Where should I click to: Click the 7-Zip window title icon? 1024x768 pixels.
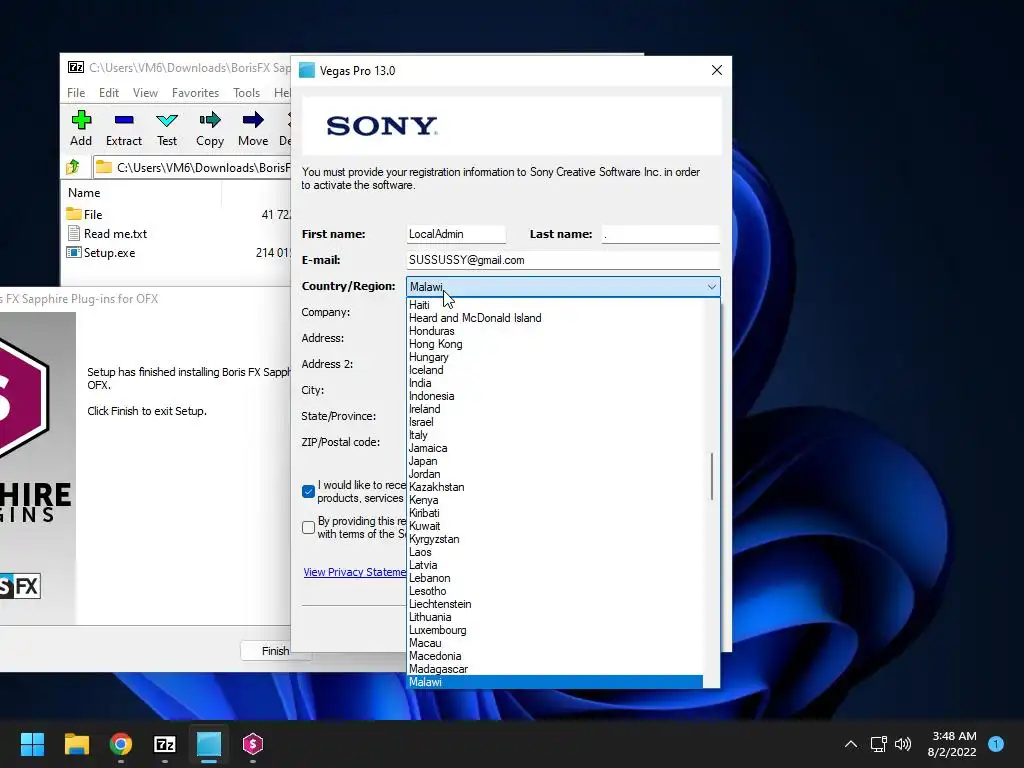tap(76, 67)
